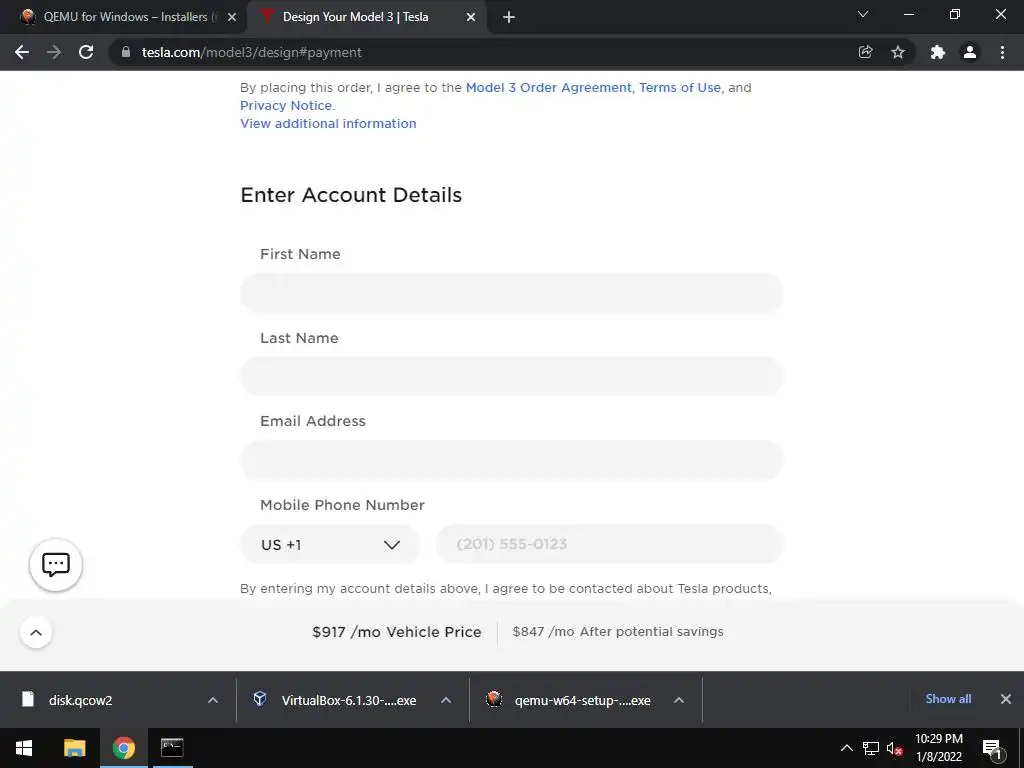The width and height of the screenshot is (1024, 768).
Task: Close the Design Your Model 3 tab
Action: [x=471, y=18]
